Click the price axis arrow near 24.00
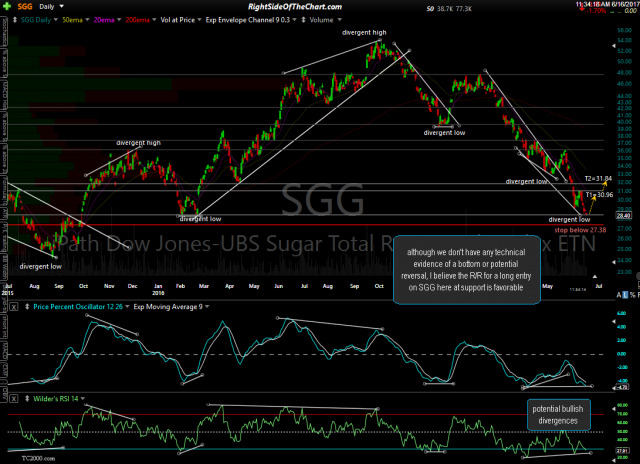This screenshot has width=640, height=464. coord(613,262)
